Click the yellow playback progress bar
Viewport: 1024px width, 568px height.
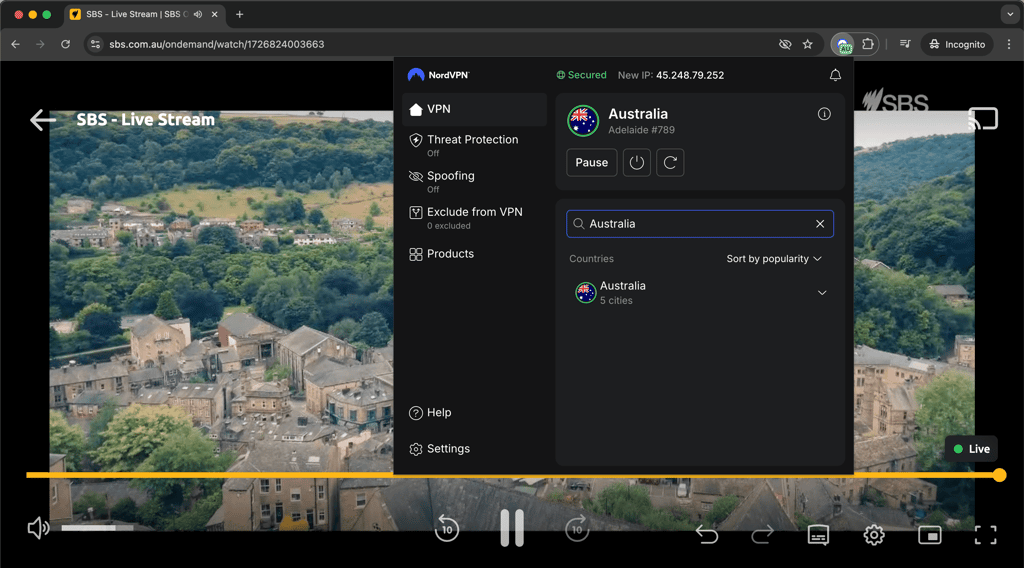[x=512, y=475]
